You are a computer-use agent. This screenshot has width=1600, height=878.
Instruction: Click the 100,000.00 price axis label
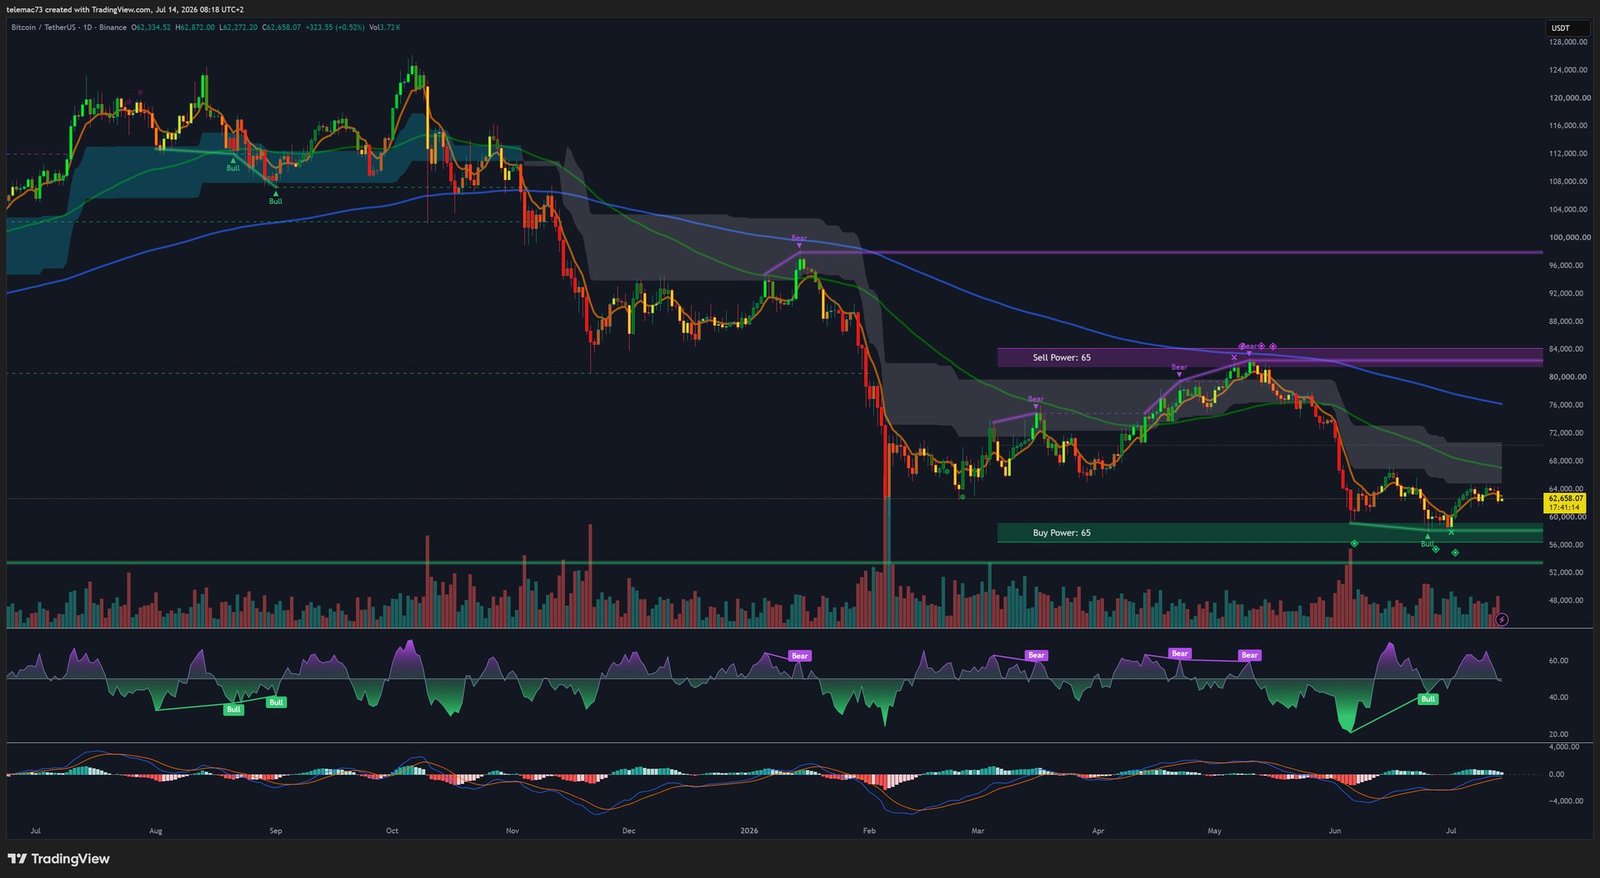[x=1568, y=237]
